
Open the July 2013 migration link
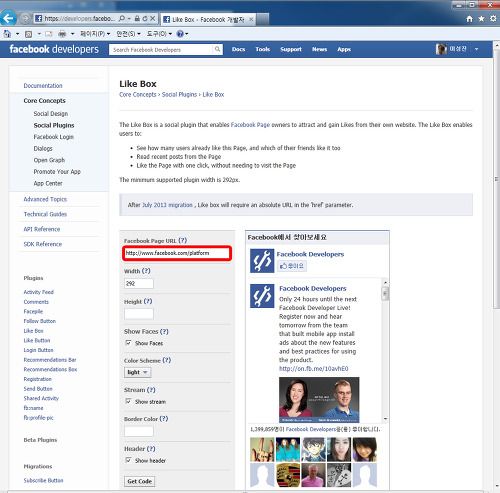coord(168,205)
